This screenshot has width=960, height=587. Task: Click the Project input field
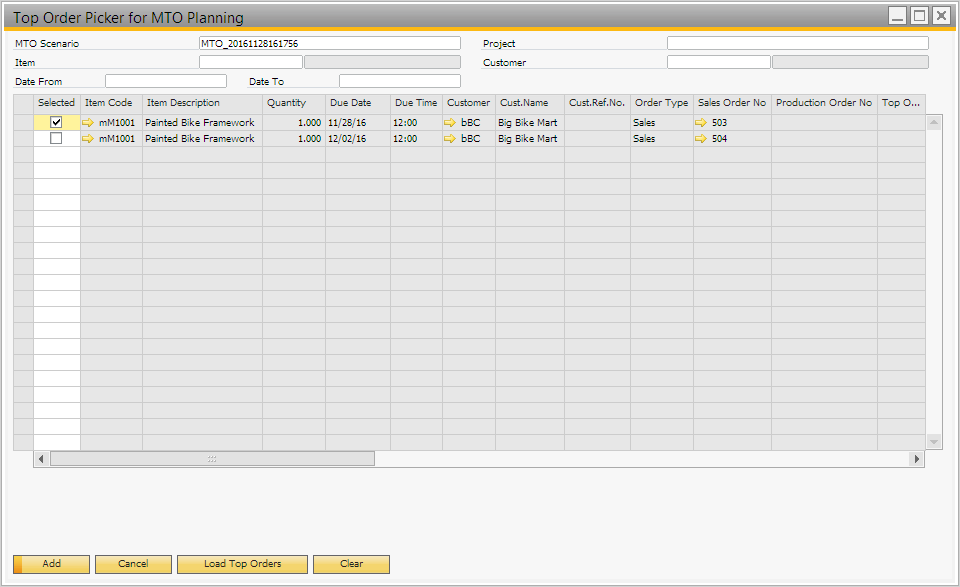797,43
